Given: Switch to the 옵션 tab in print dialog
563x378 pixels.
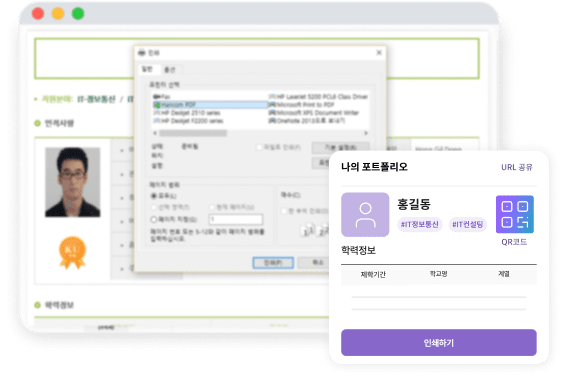Looking at the screenshot, I should tap(169, 70).
